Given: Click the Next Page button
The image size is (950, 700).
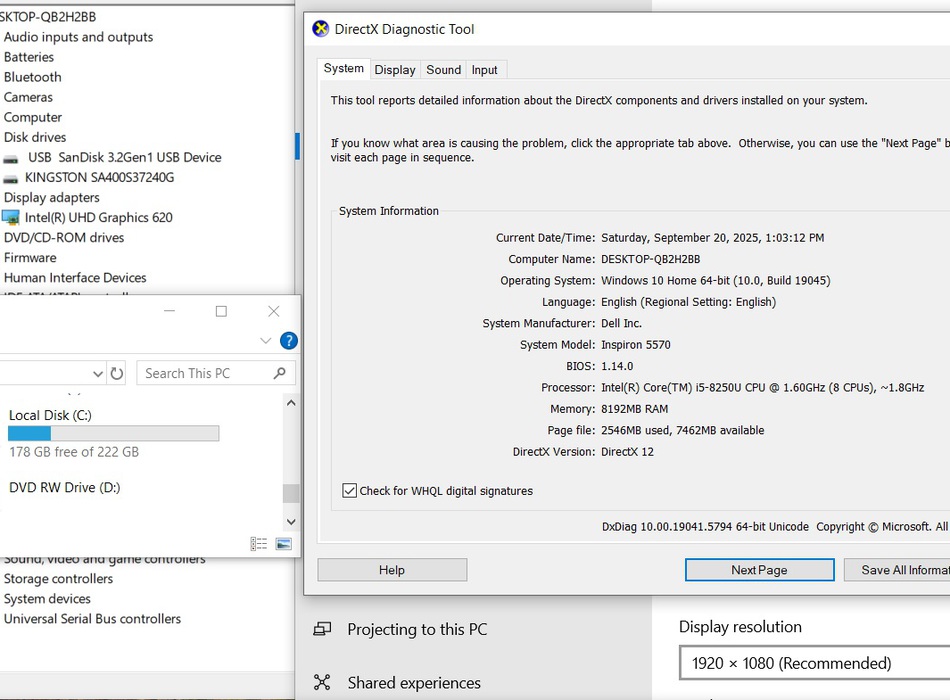Looking at the screenshot, I should pos(759,570).
